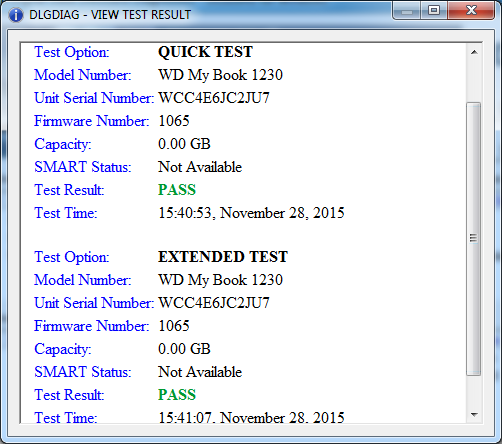Click firmware value 1065 in EXTENDED TEST section
Image resolution: width=502 pixels, height=444 pixels.
tap(174, 326)
